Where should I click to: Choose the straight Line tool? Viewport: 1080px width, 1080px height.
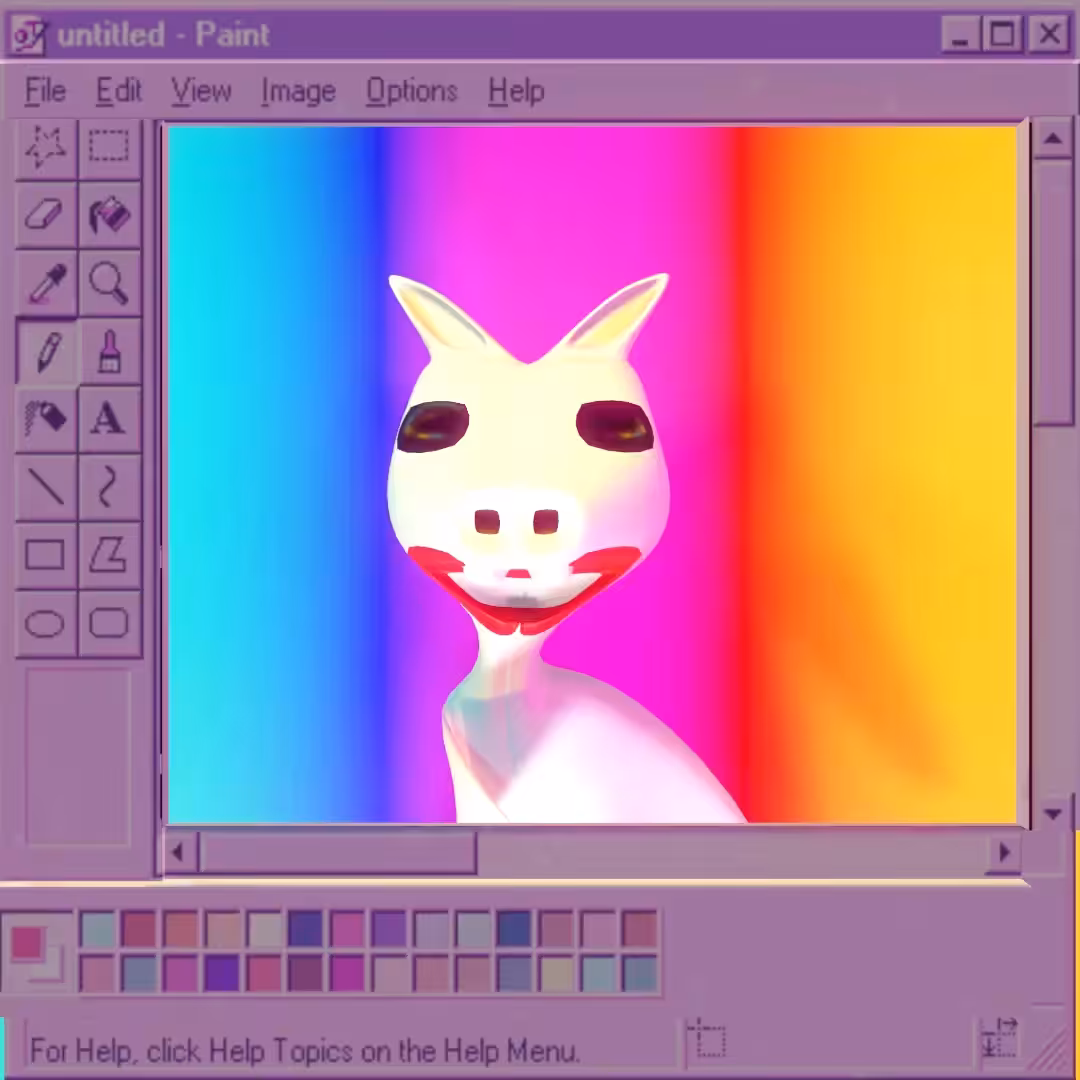(x=46, y=486)
